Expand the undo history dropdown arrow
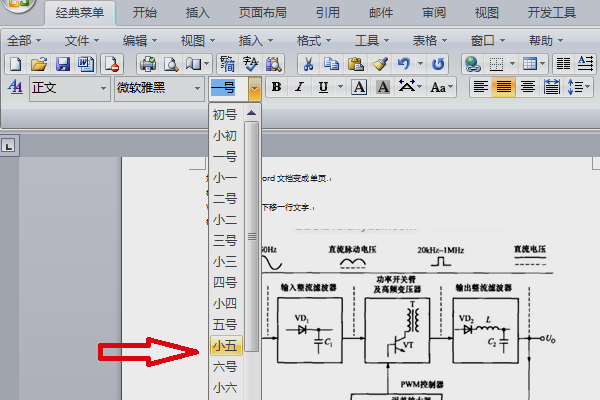 tap(420, 64)
